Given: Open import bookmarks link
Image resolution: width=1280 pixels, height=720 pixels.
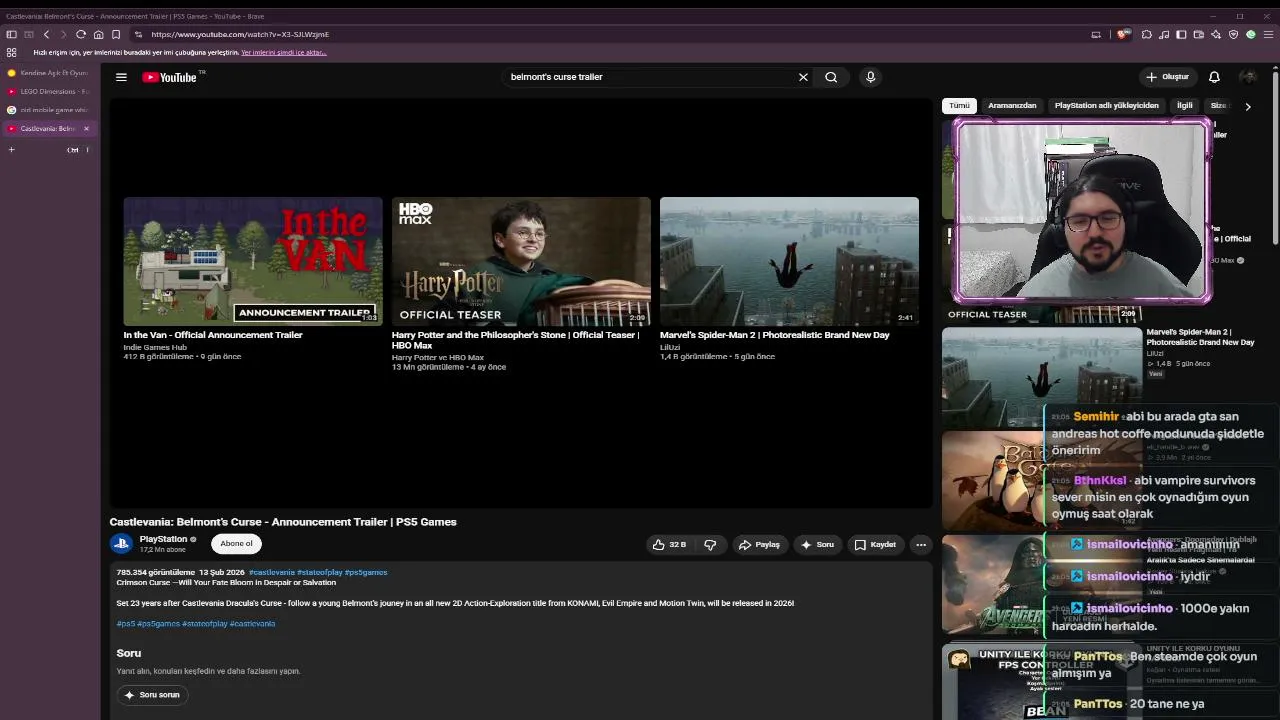Looking at the screenshot, I should pyautogui.click(x=284, y=52).
